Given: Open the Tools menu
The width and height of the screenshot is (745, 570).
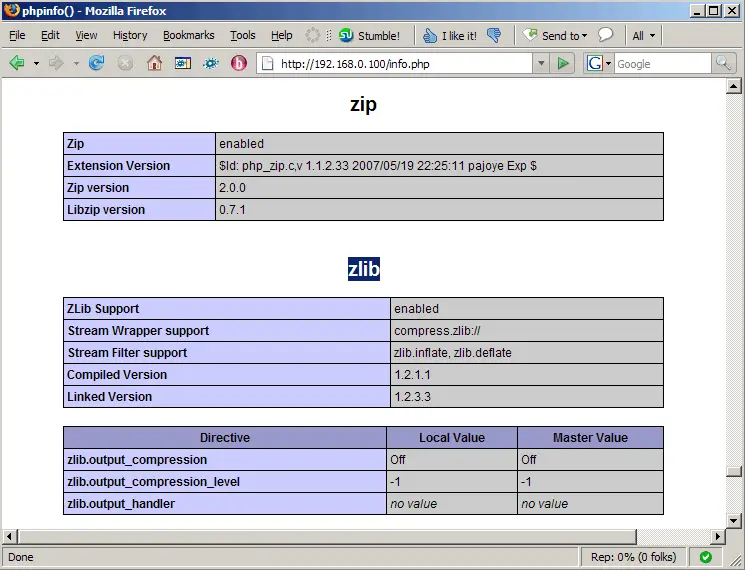Looking at the screenshot, I should (242, 35).
